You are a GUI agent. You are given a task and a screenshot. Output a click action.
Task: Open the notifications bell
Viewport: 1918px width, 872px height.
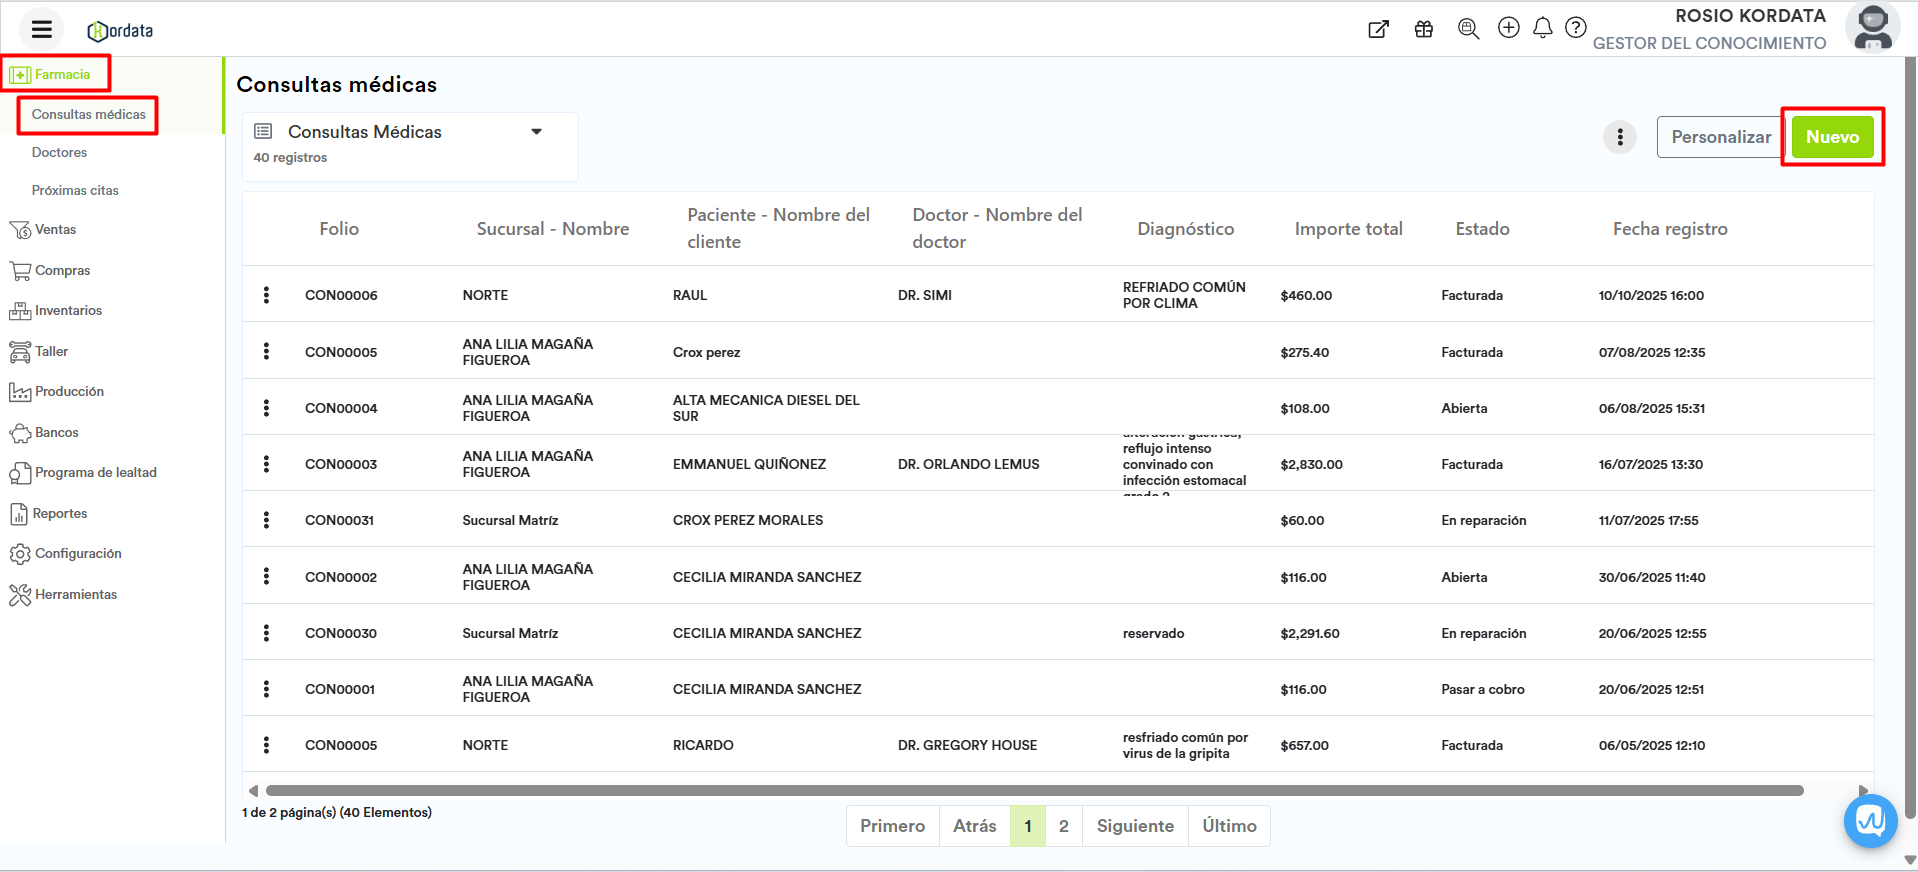coord(1542,28)
